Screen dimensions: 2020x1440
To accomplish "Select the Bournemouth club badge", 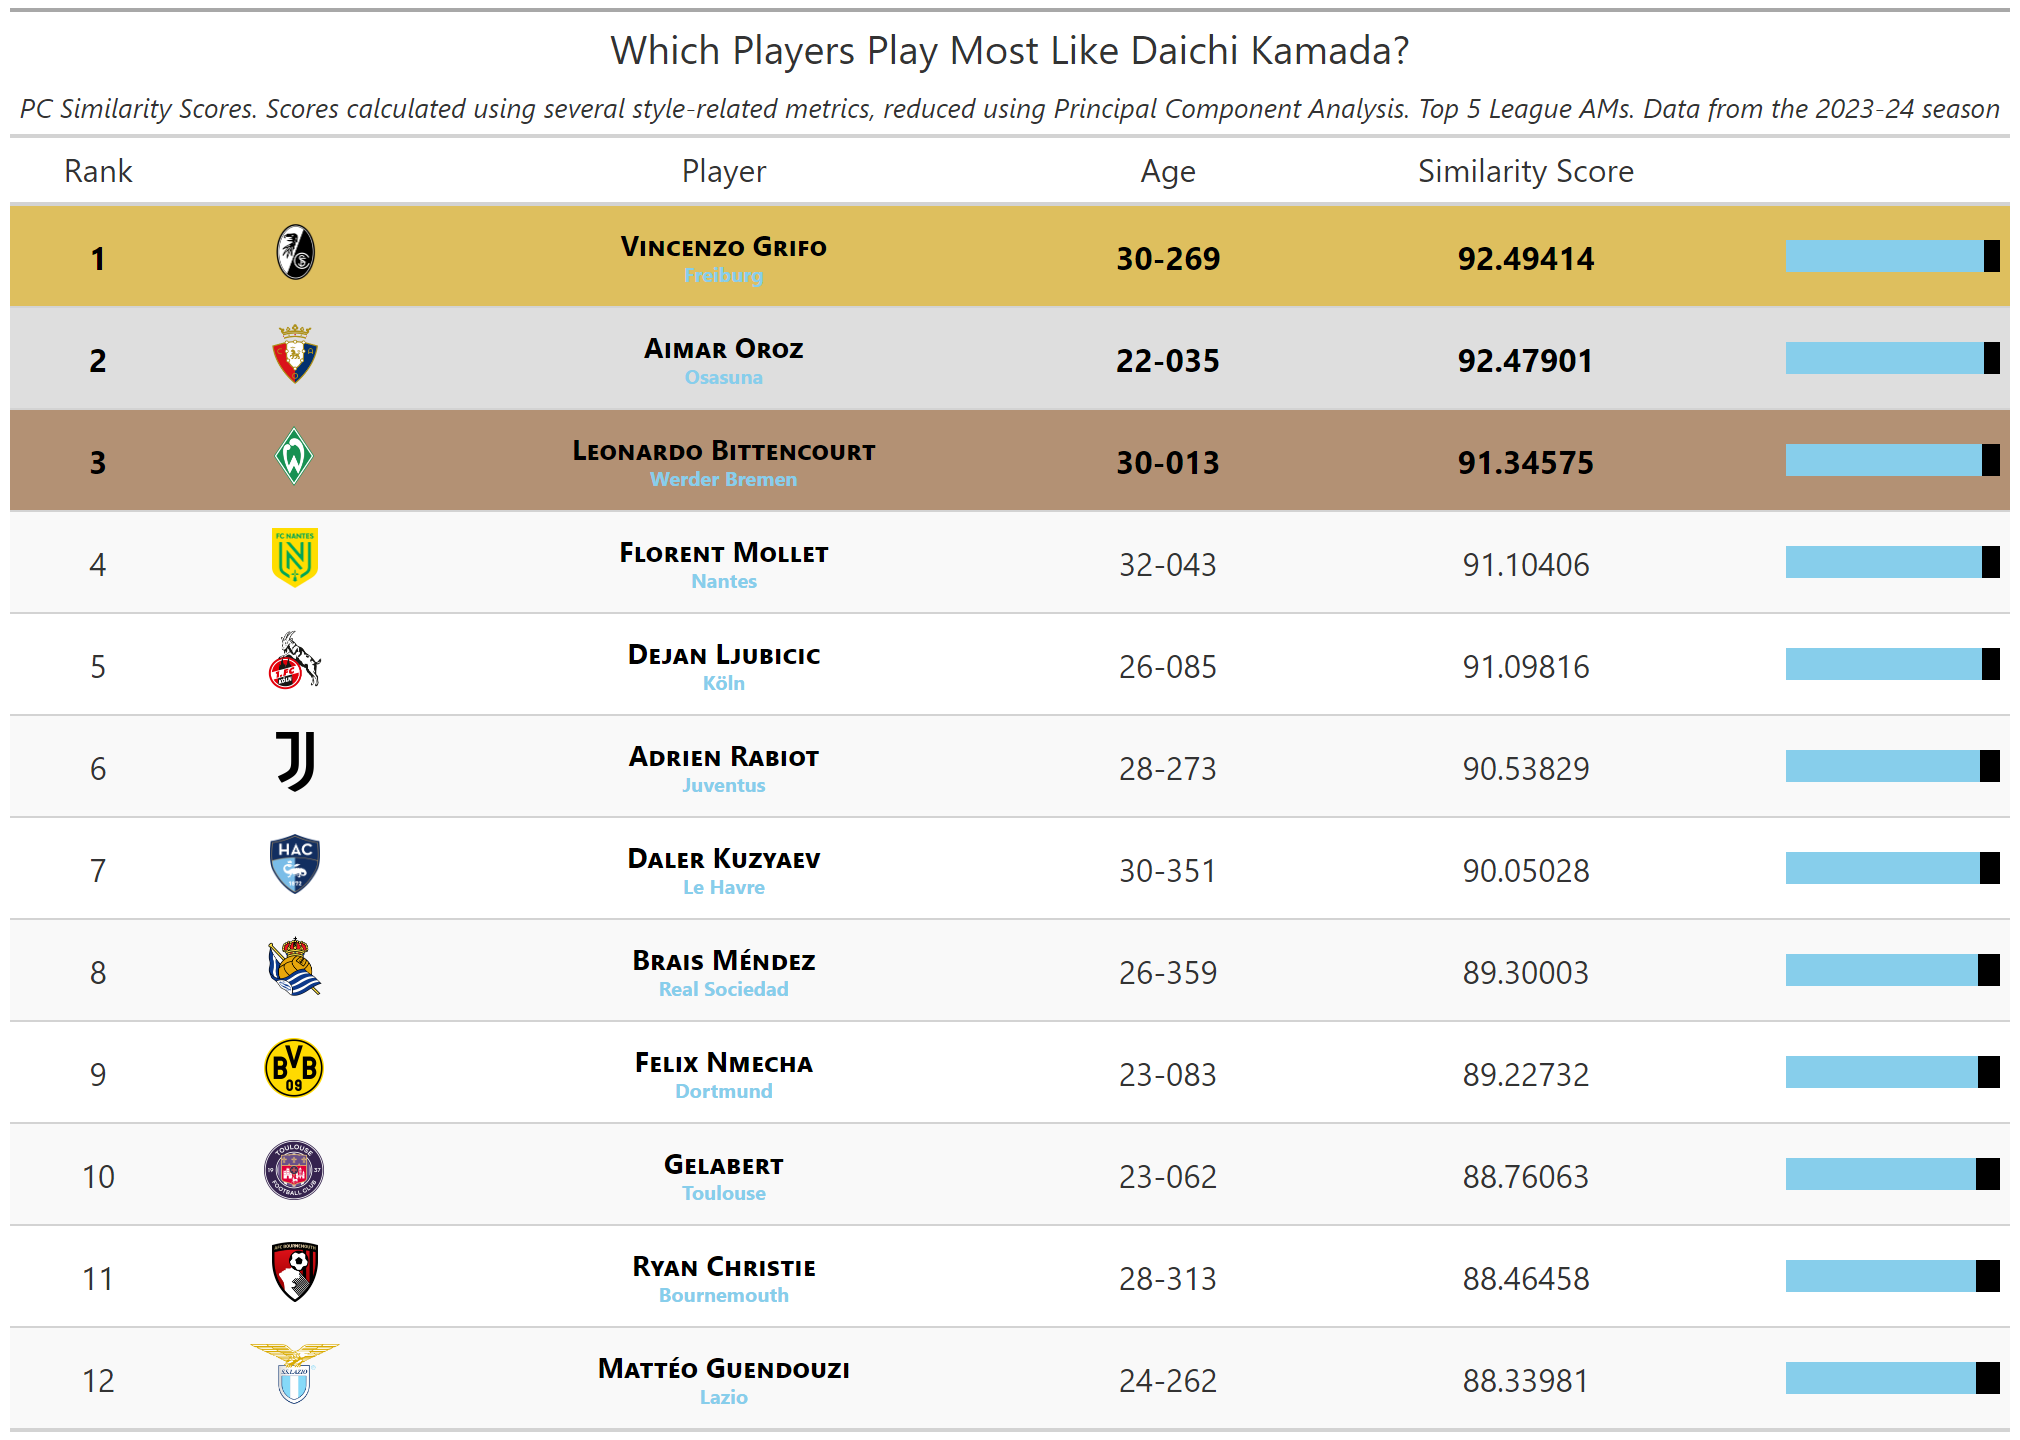I will coord(295,1272).
